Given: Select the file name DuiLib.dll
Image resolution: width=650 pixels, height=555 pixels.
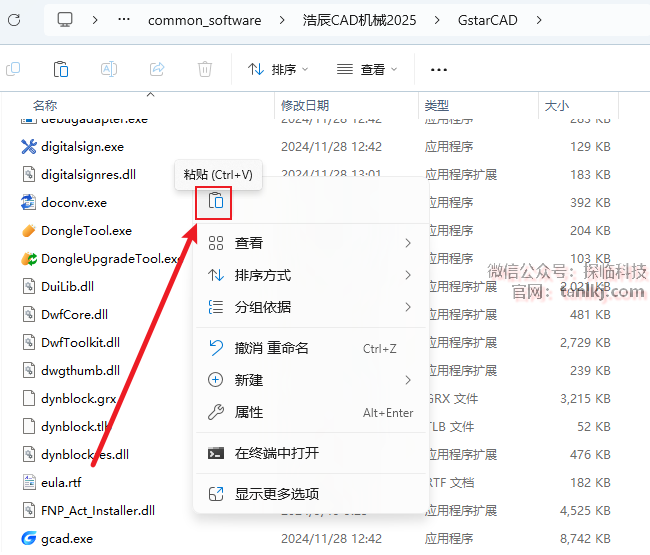Looking at the screenshot, I should click(68, 286).
